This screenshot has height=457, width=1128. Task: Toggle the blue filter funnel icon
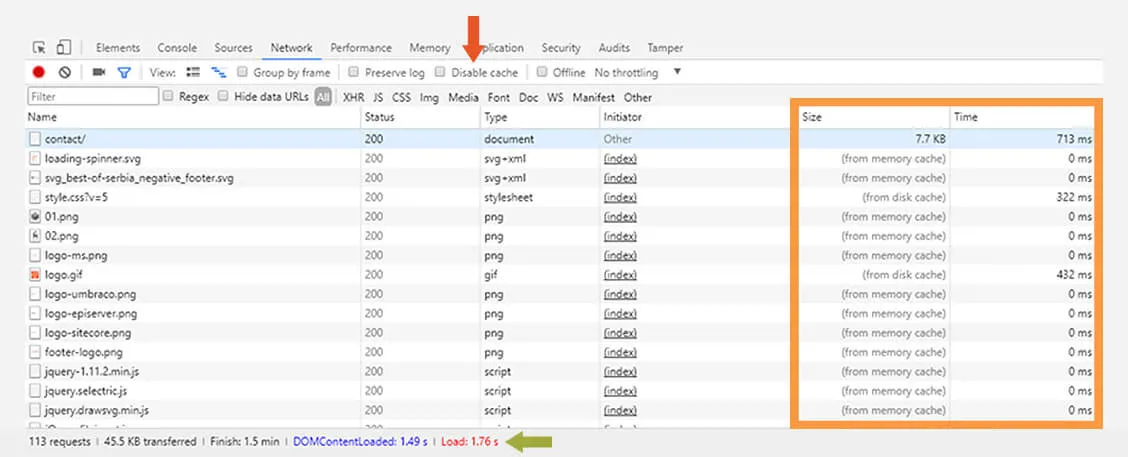point(124,73)
